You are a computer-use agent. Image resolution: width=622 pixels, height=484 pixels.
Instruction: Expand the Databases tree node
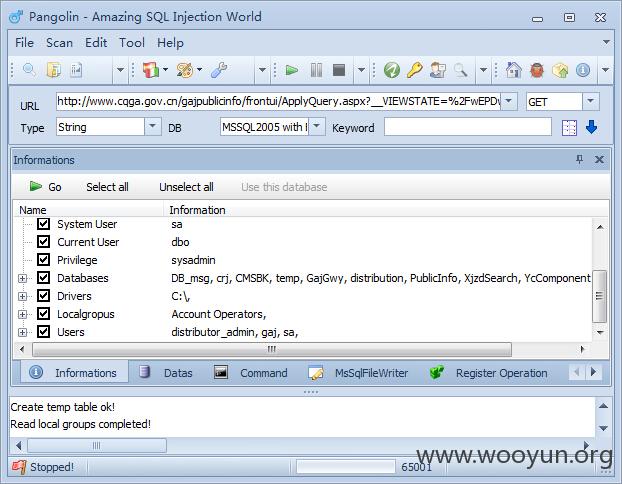(x=23, y=278)
